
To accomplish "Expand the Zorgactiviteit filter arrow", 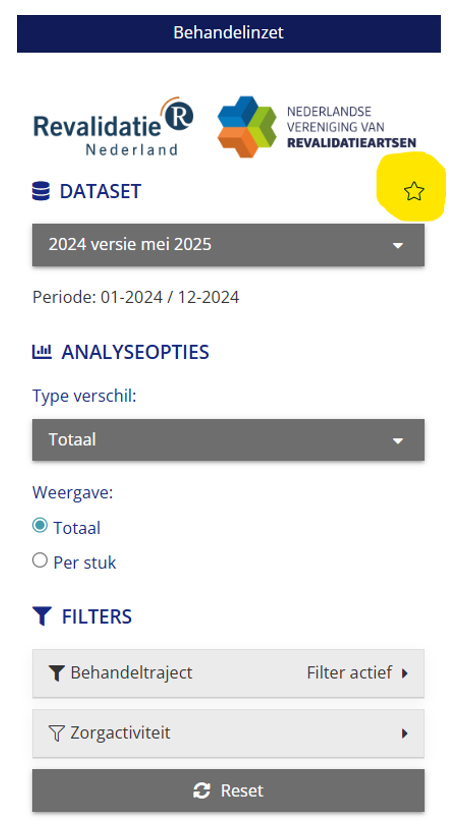I will [404, 733].
